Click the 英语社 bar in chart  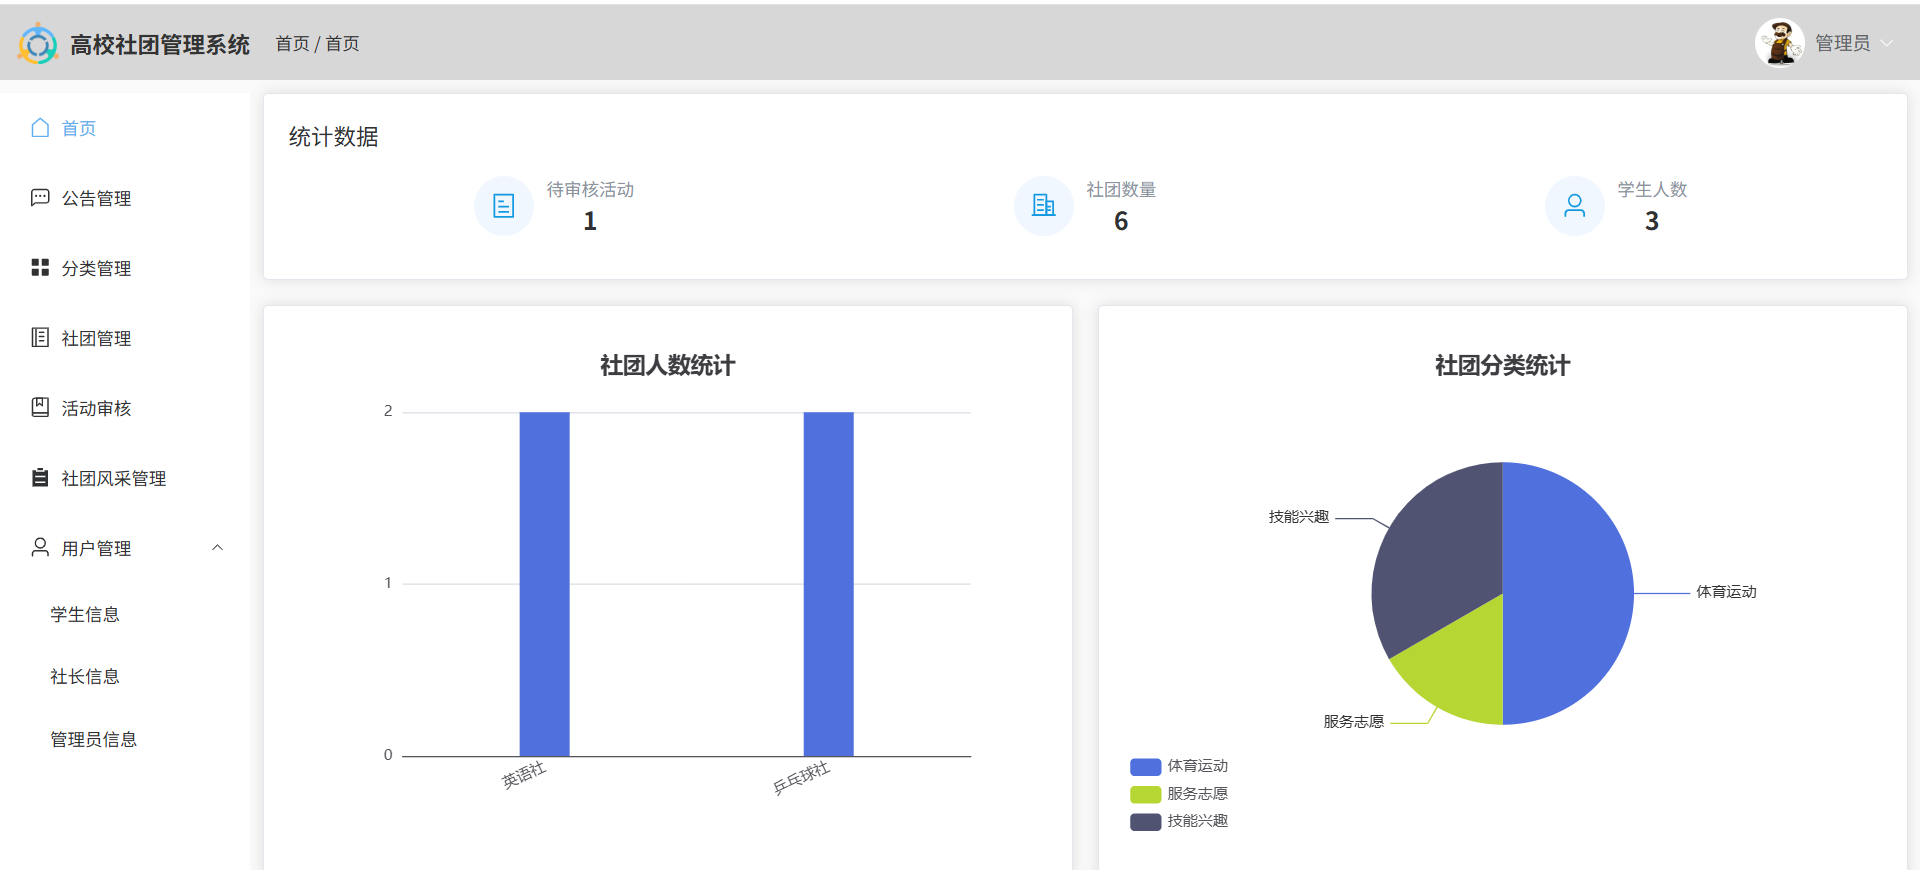point(544,584)
